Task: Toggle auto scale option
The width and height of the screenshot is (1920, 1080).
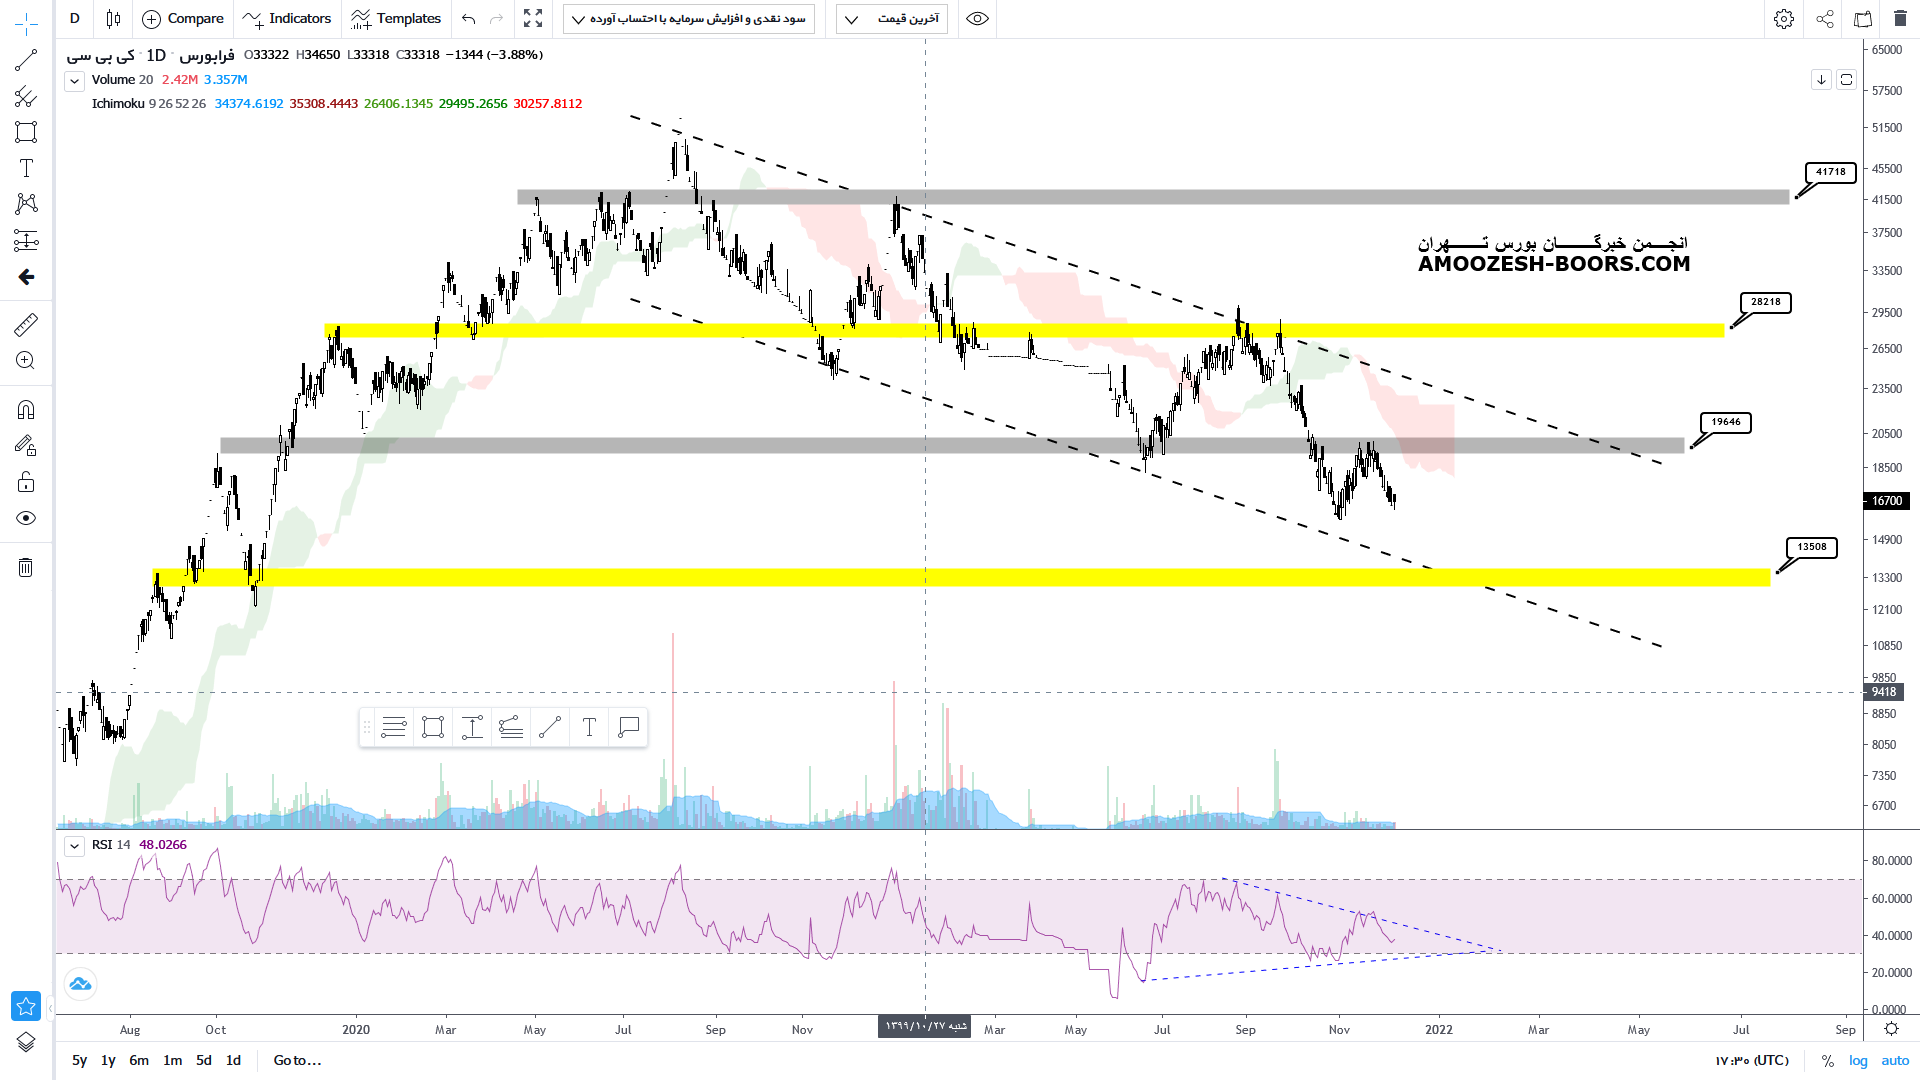Action: point(1895,1060)
